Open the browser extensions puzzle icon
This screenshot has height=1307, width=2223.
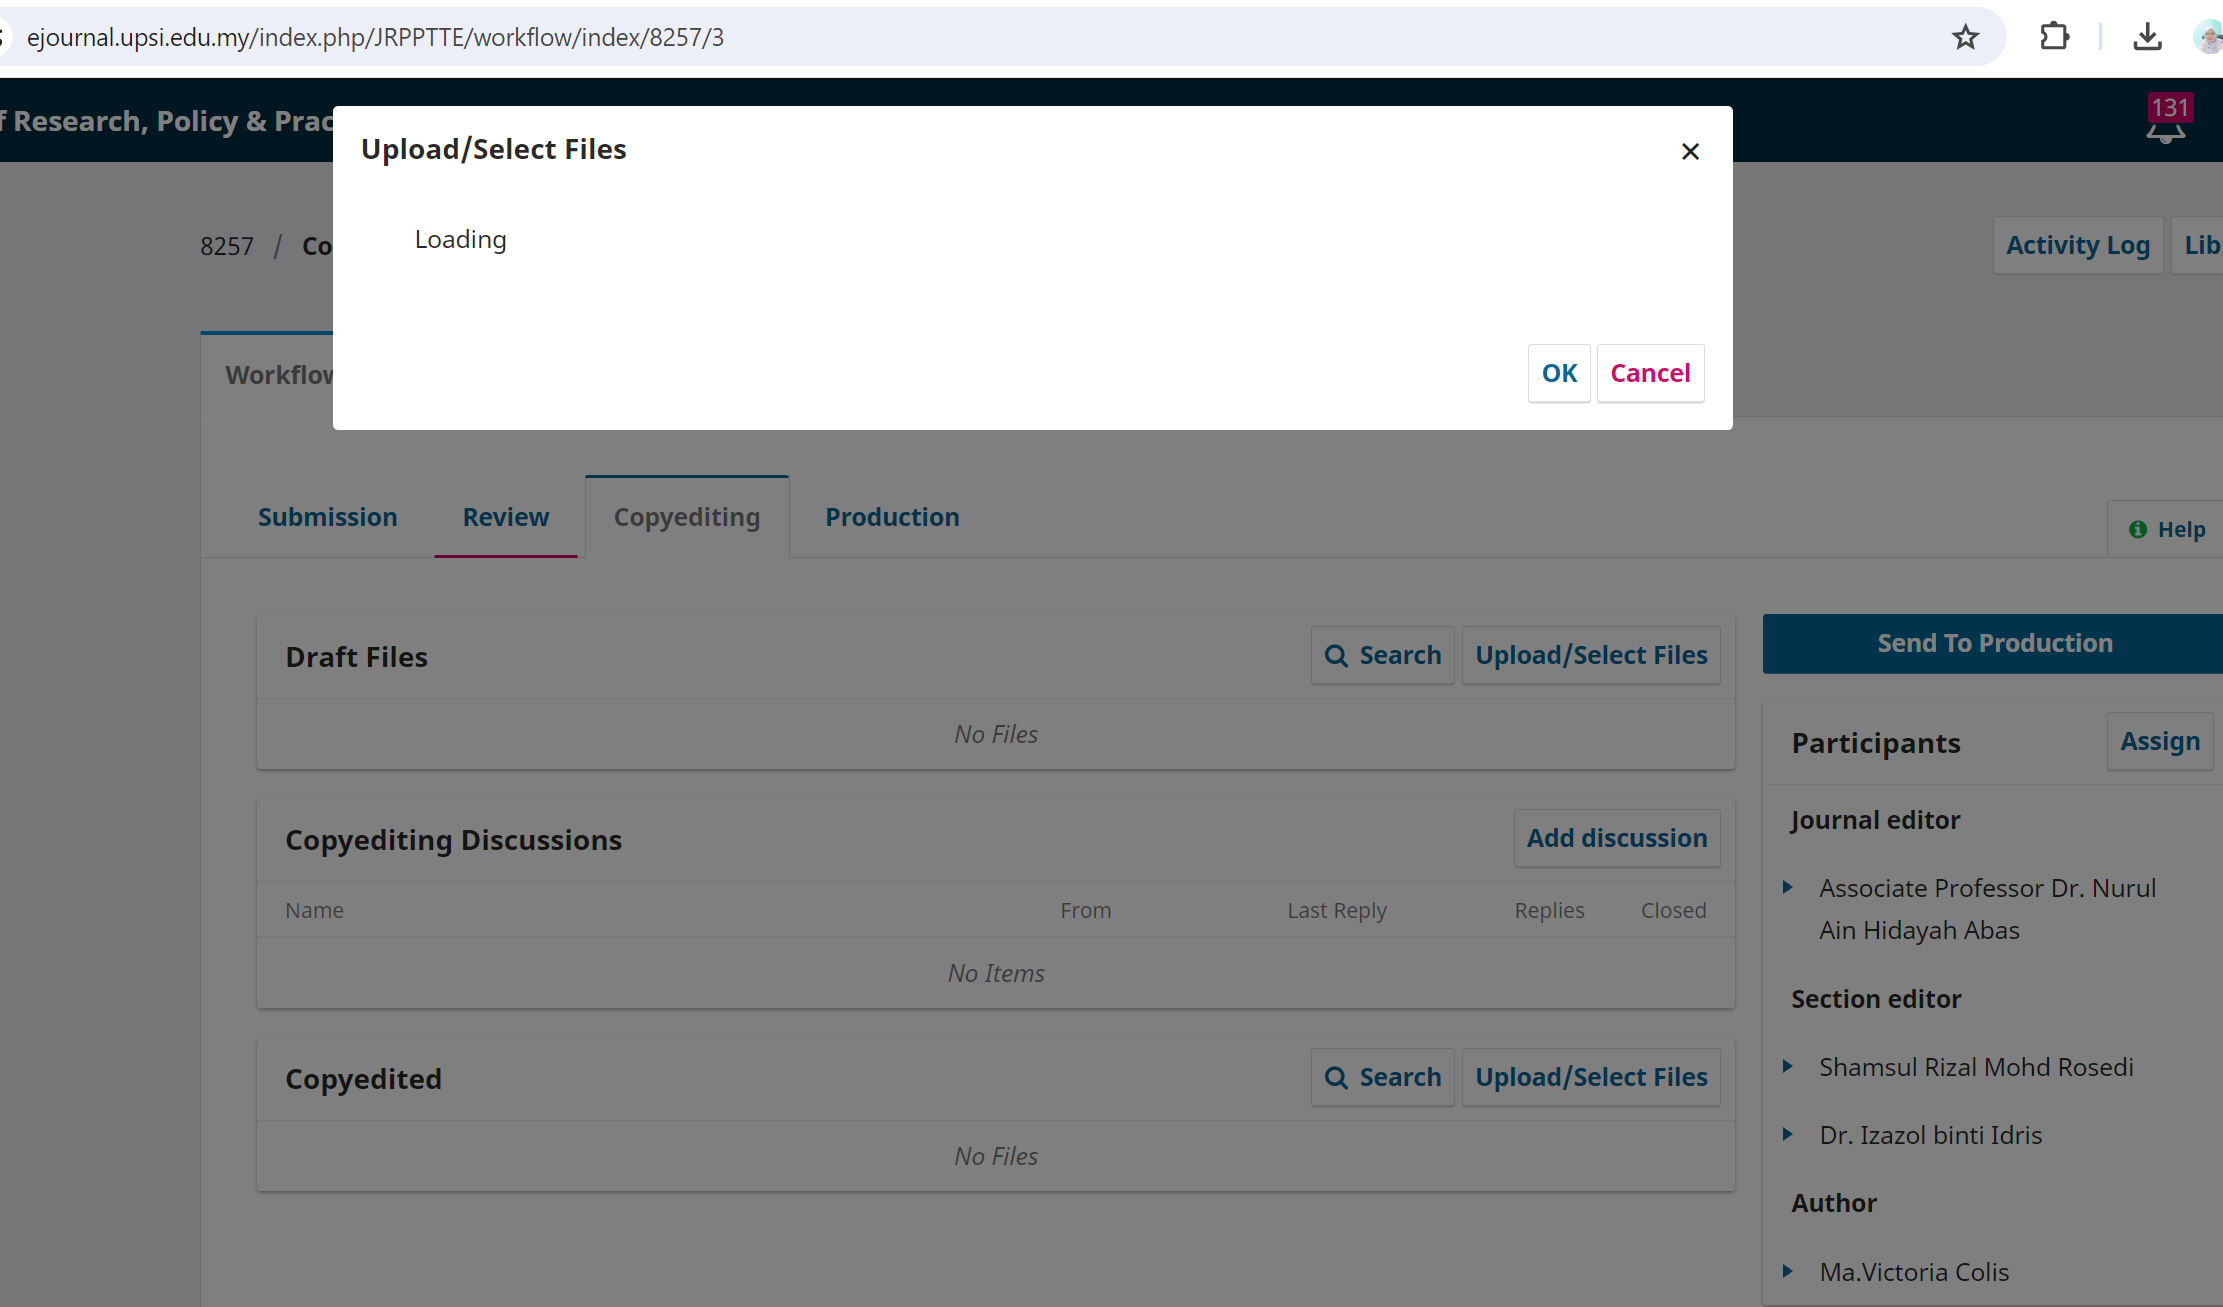[x=2054, y=37]
